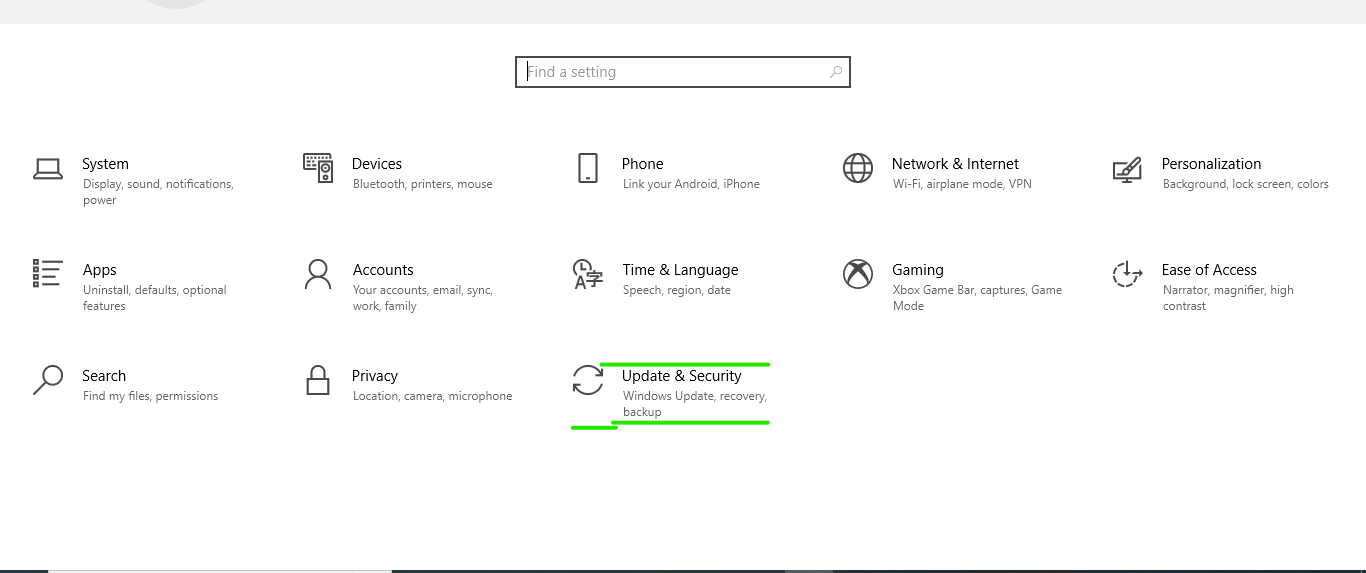The height and width of the screenshot is (573, 1366).
Task: Click 'Bluetooth, printers, mouse' description
Action: [x=423, y=184]
